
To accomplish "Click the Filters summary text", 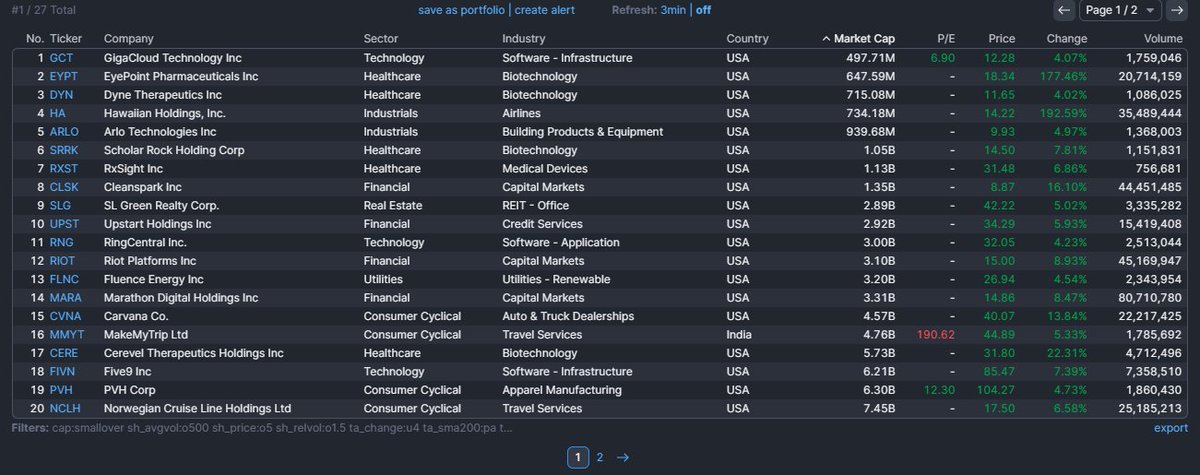I will [x=262, y=428].
